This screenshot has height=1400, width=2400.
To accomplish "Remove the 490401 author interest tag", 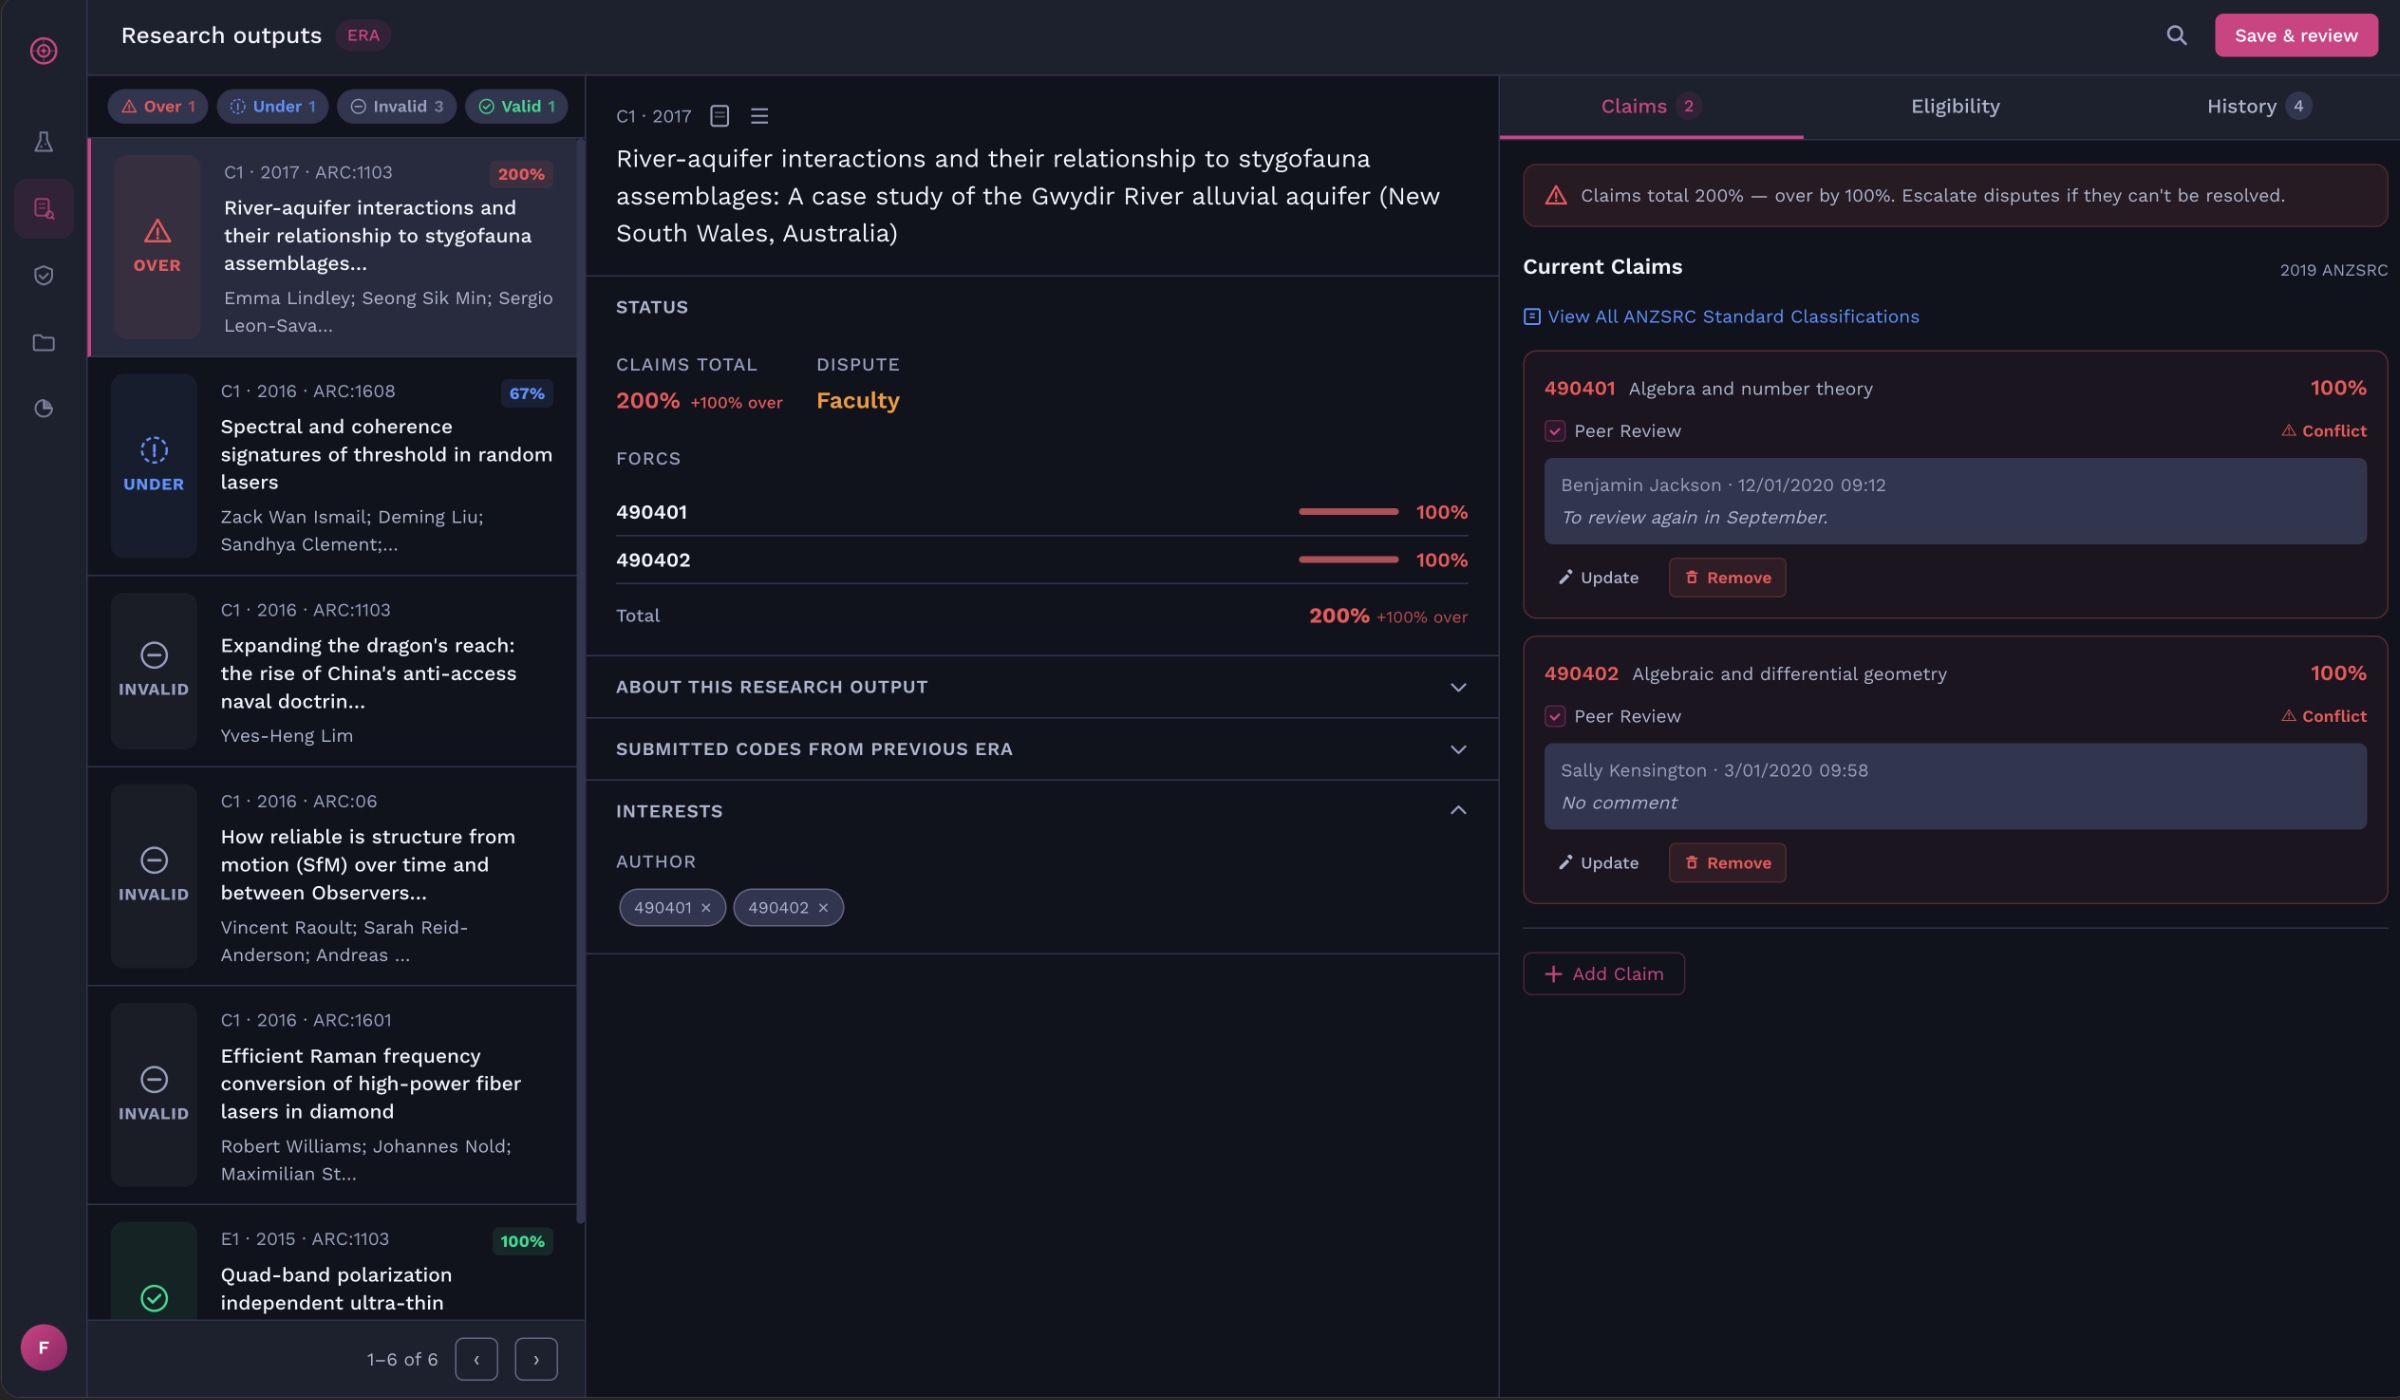I will [x=706, y=908].
